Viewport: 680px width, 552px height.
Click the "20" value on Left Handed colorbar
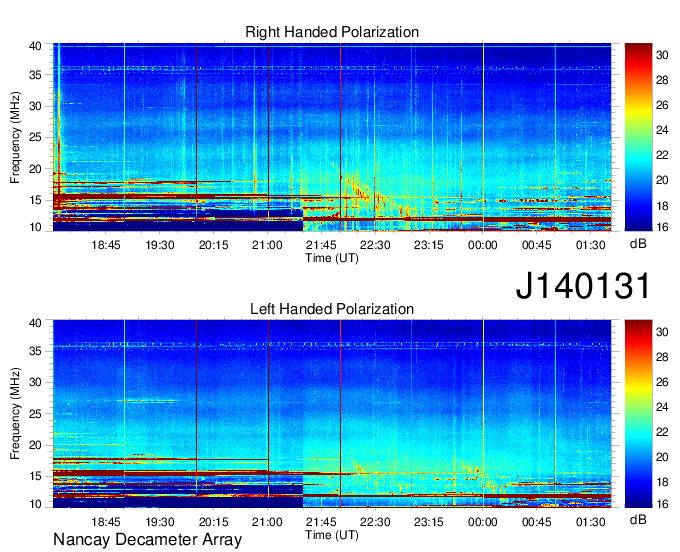pyautogui.click(x=662, y=457)
